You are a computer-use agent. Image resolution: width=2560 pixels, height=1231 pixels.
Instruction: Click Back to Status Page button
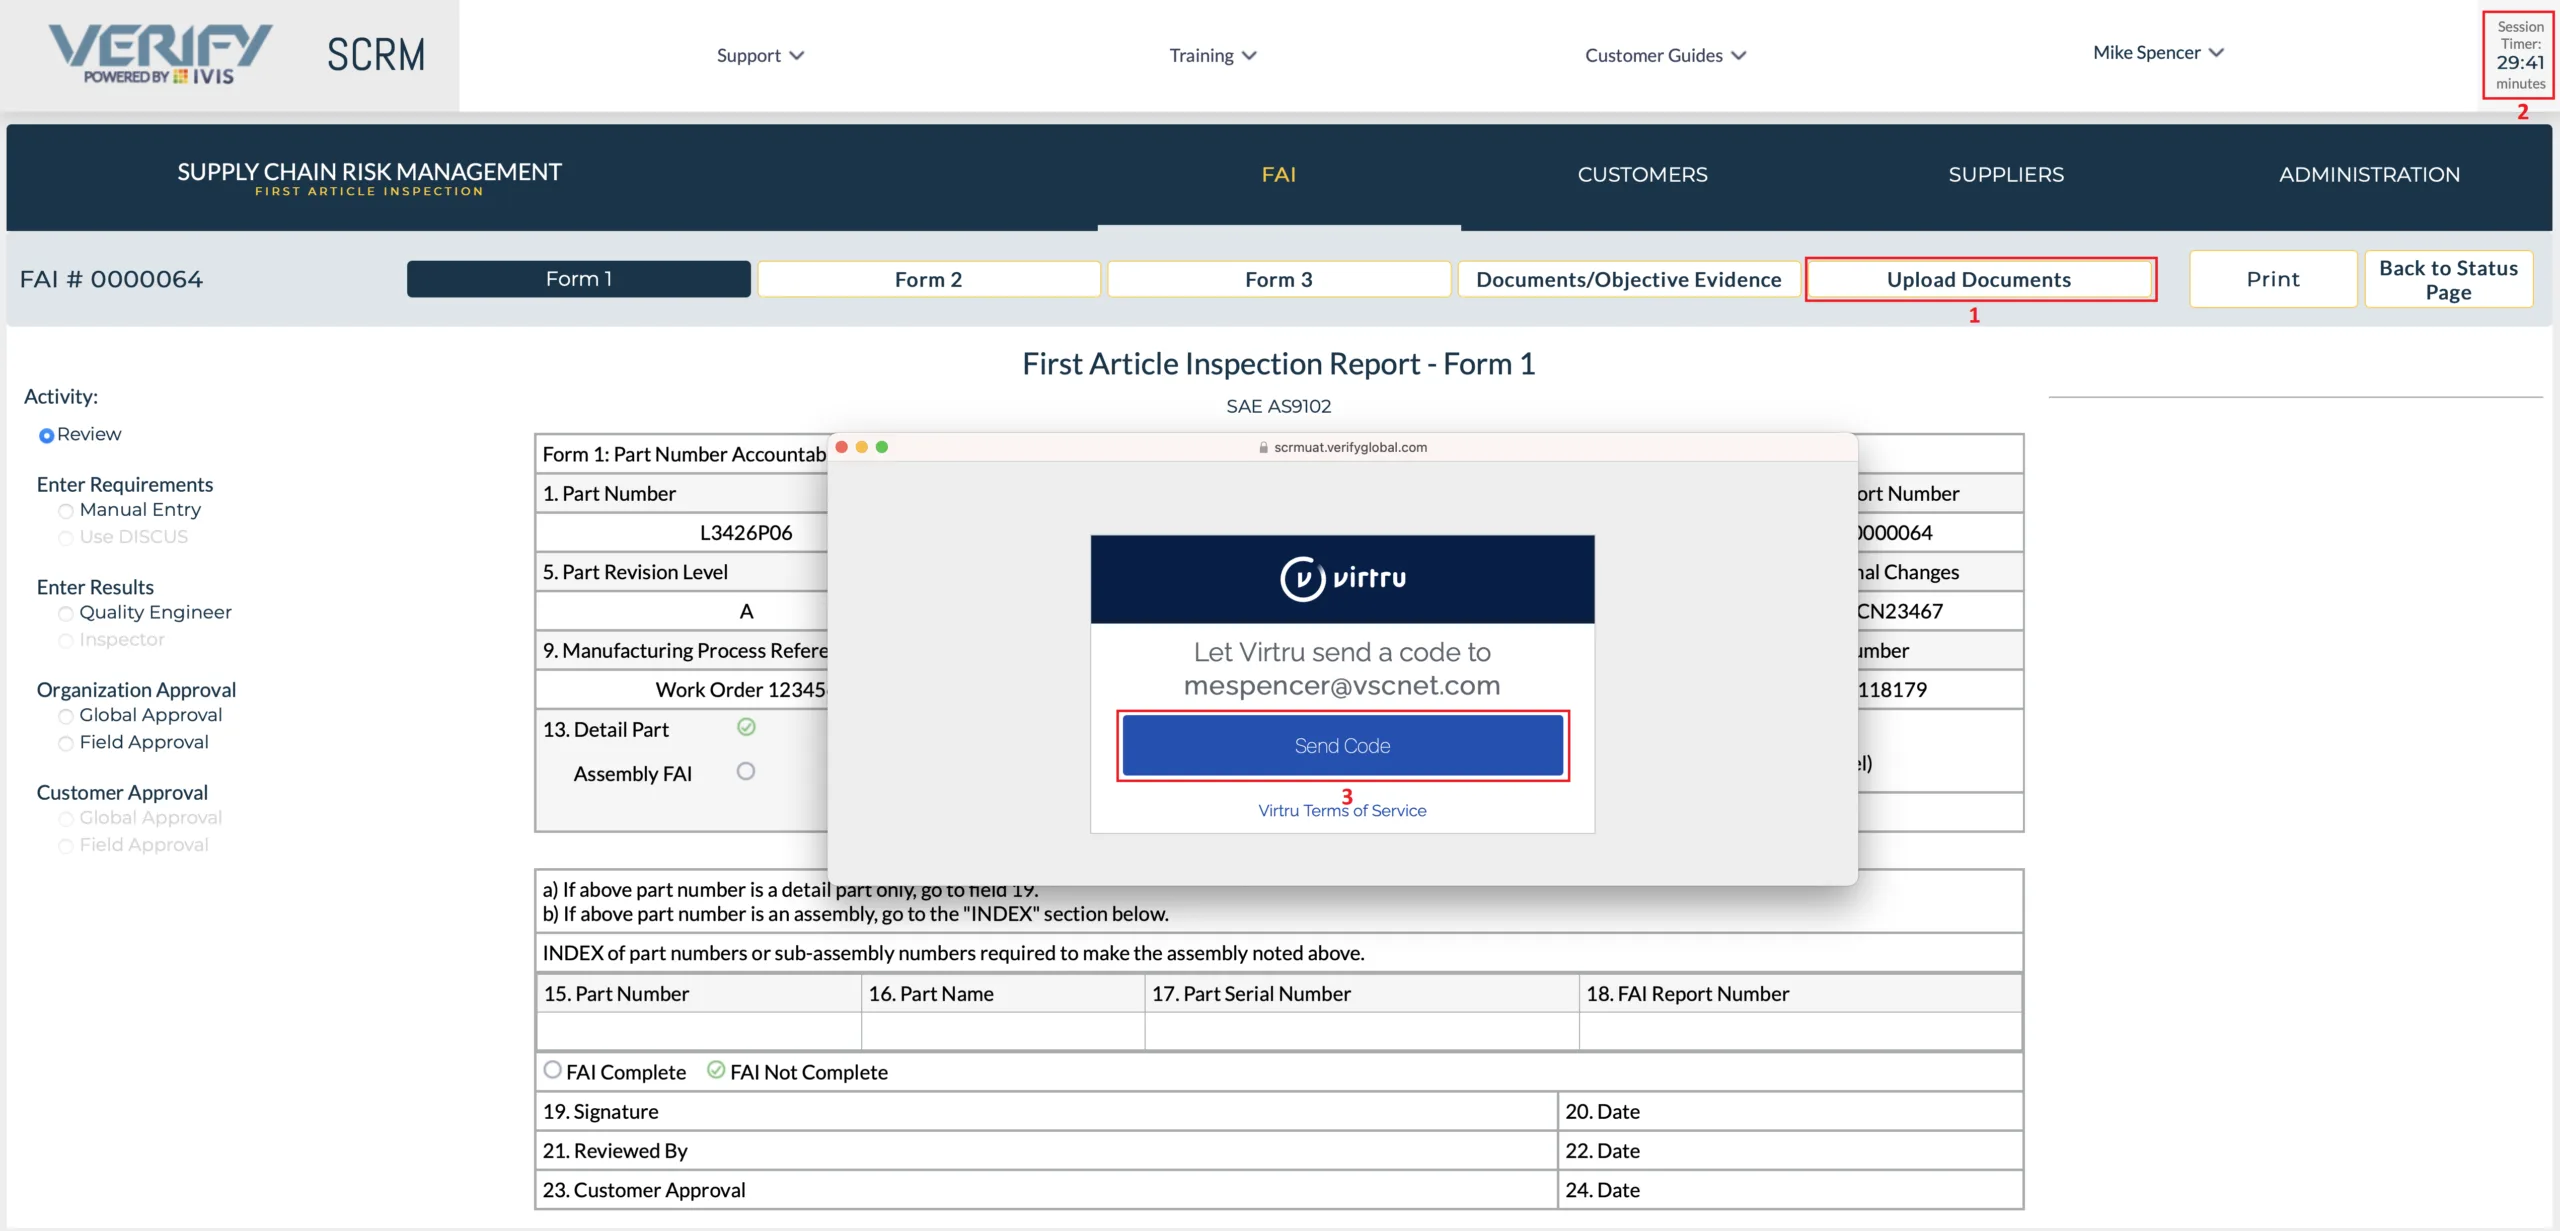tap(2448, 279)
